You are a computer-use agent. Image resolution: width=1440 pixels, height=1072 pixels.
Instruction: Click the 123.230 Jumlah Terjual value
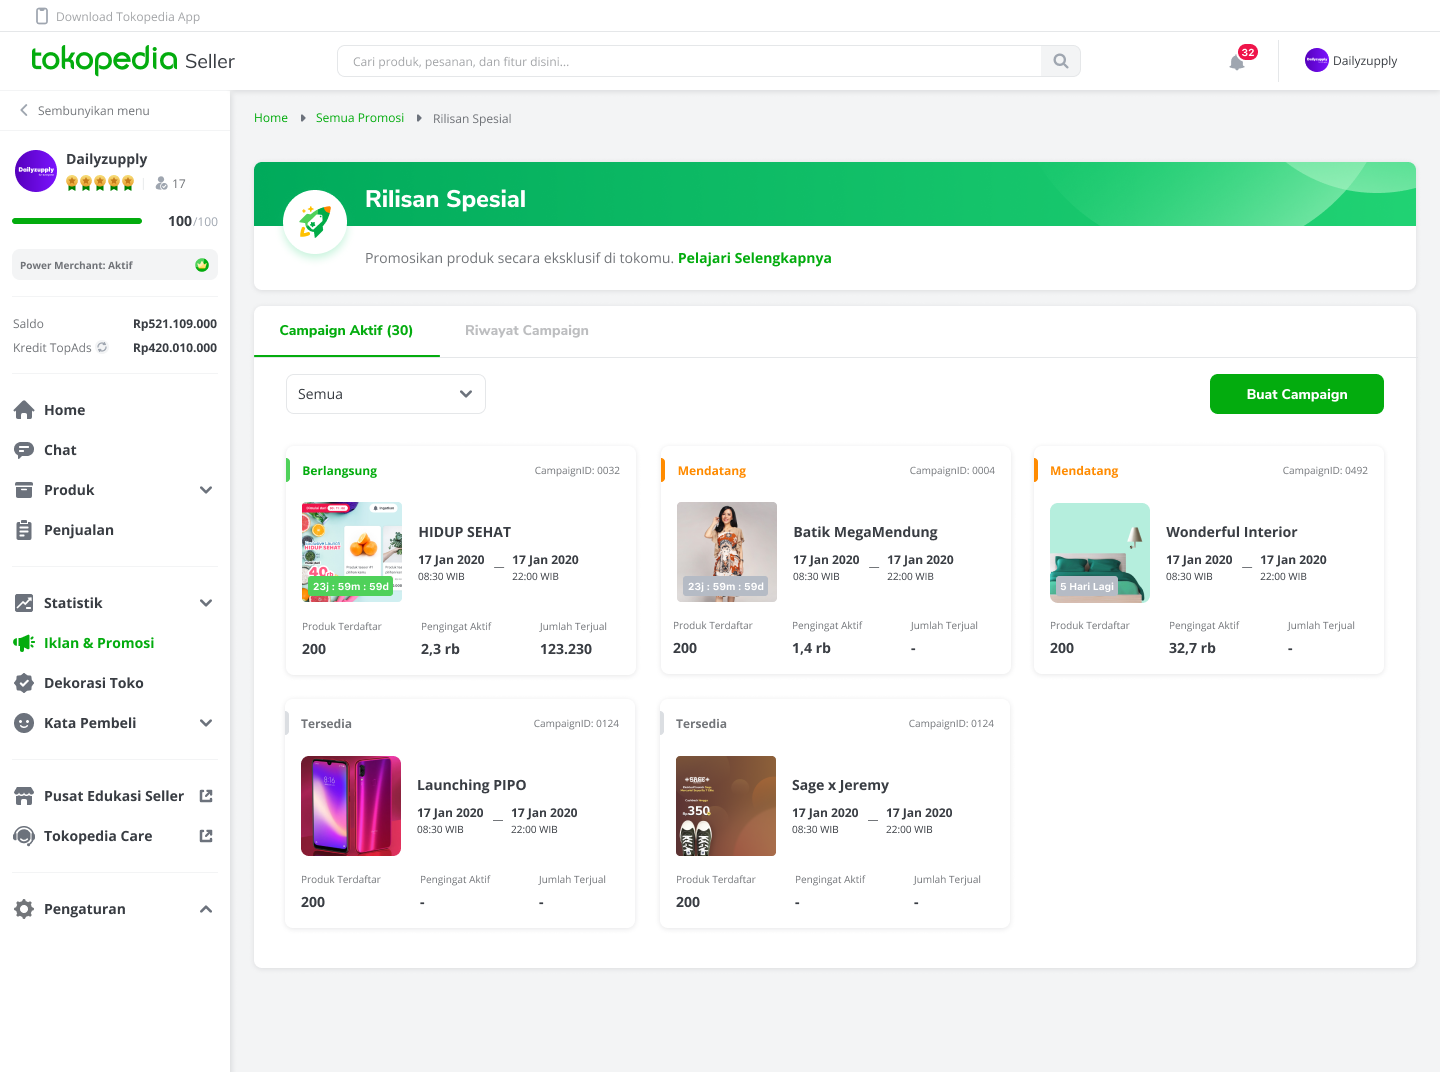(x=566, y=649)
